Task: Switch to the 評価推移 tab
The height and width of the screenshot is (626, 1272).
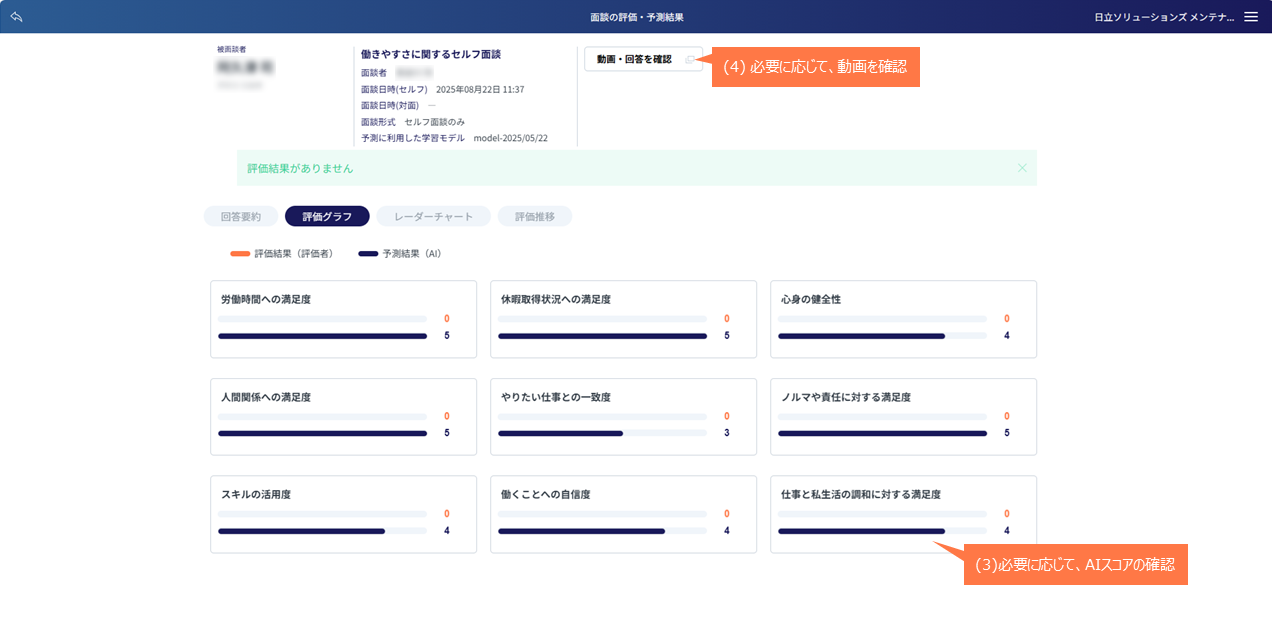Action: [535, 216]
